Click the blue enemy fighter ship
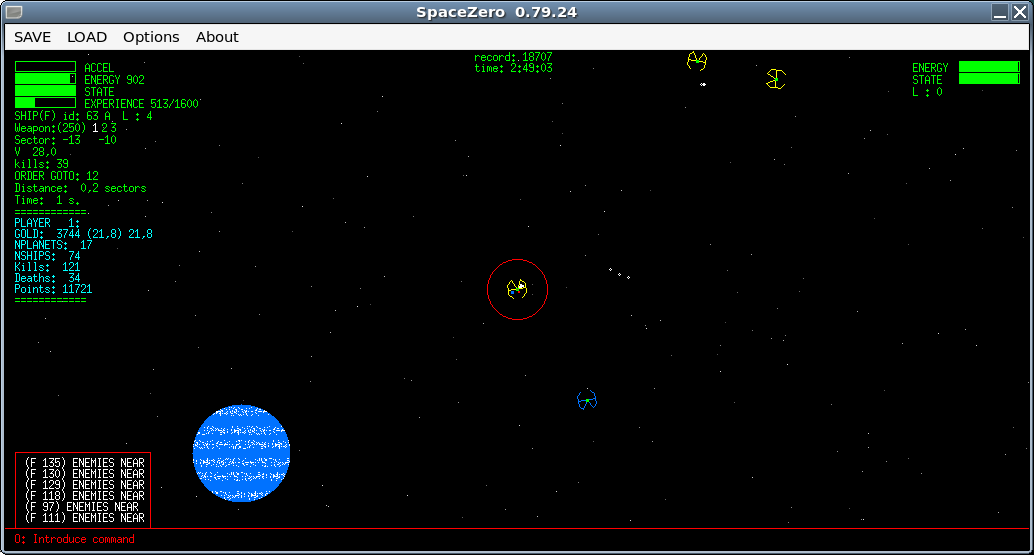 click(x=587, y=399)
